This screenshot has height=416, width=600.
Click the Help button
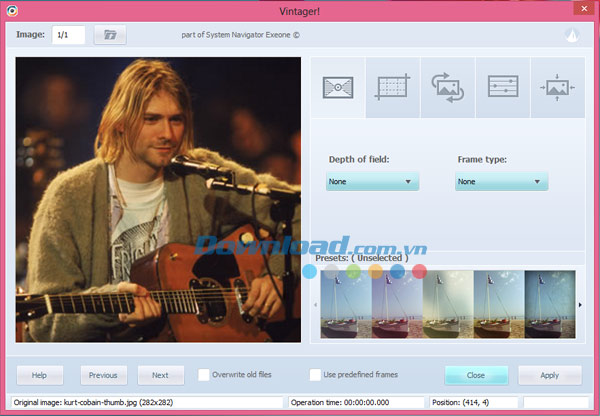pyautogui.click(x=40, y=375)
